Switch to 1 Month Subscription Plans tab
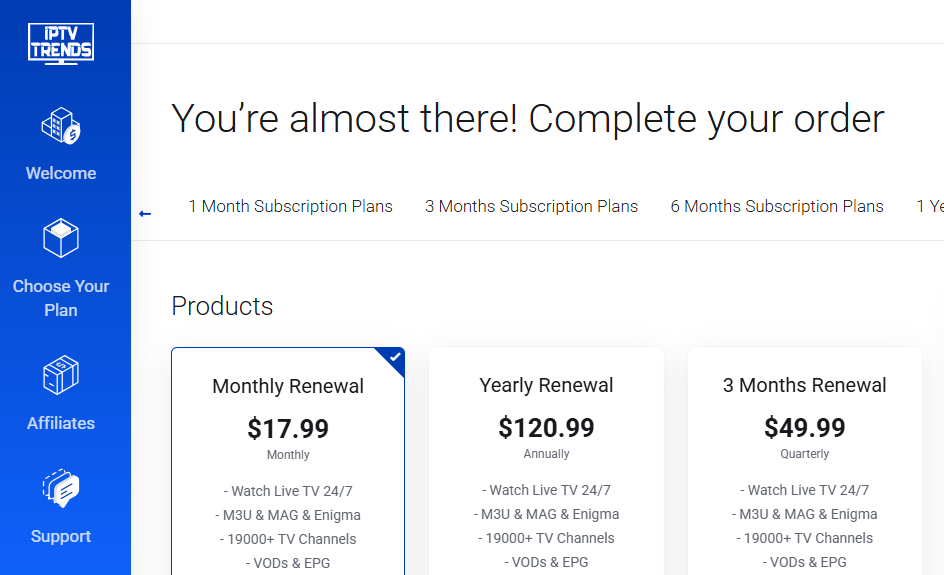Viewport: 944px width, 575px height. click(290, 207)
